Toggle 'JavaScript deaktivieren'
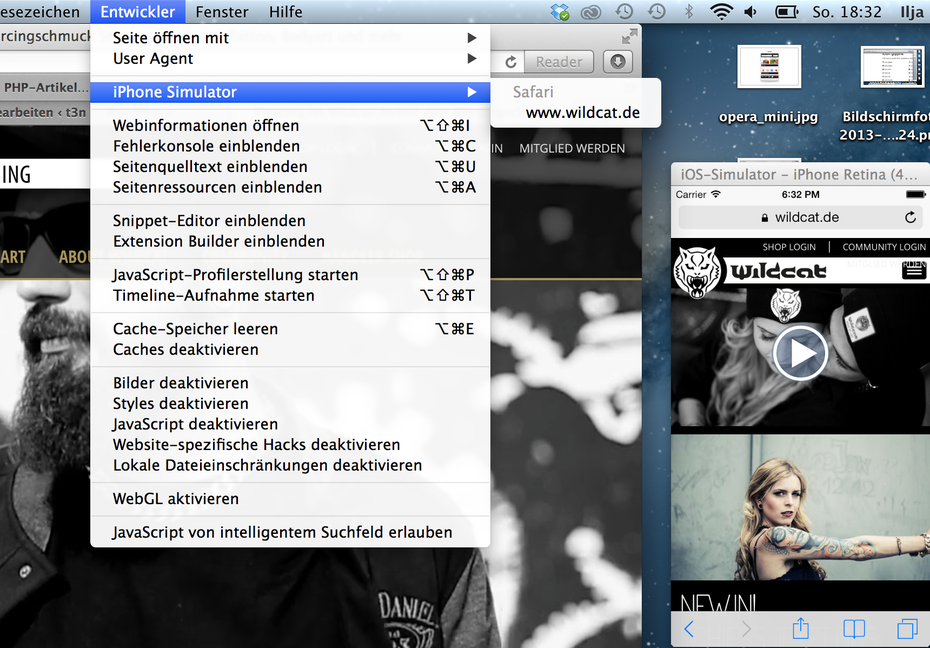930x648 pixels. point(290,424)
